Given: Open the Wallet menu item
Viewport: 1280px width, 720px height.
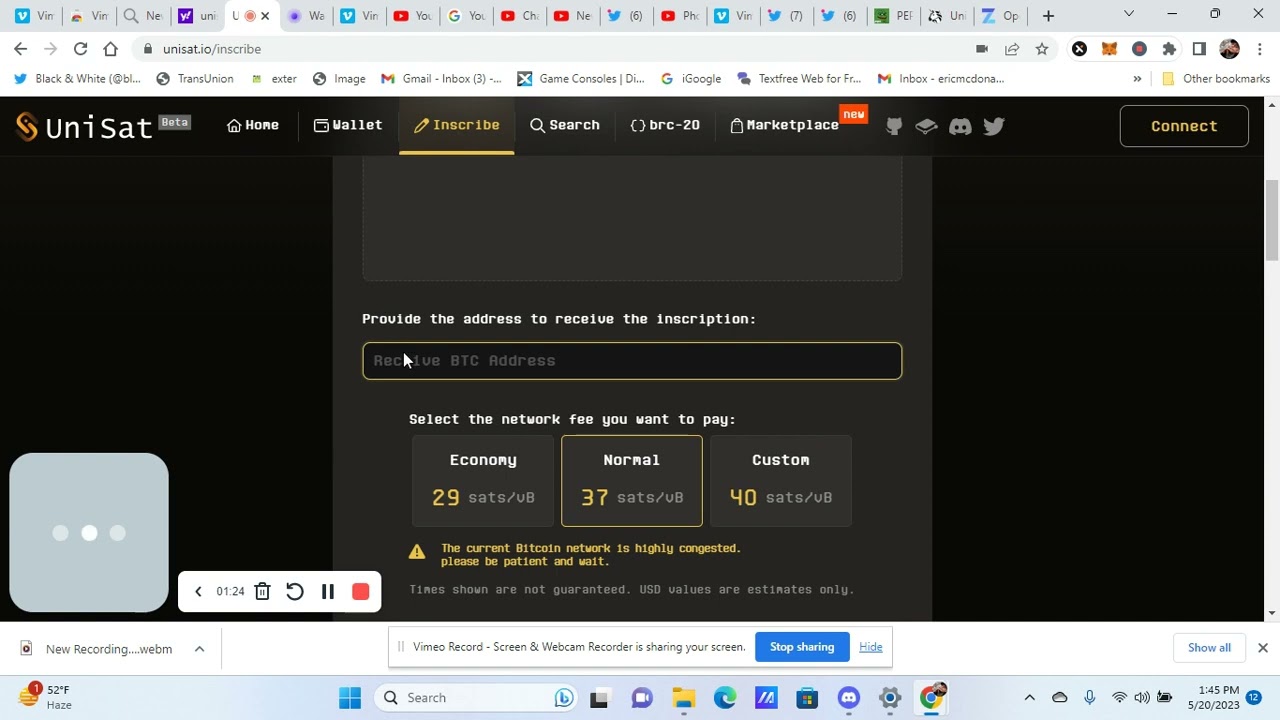Looking at the screenshot, I should 348,125.
